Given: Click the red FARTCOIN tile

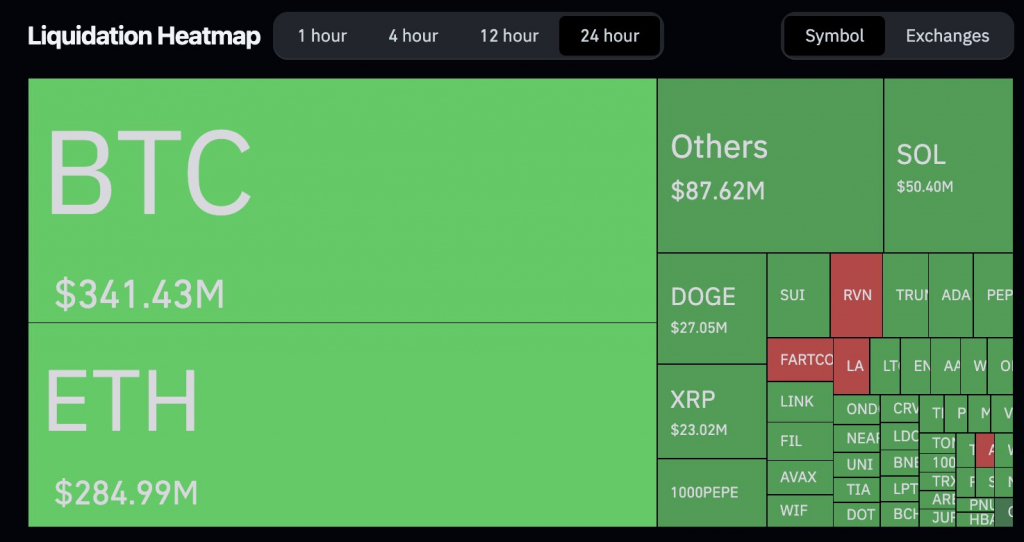Looking at the screenshot, I should [800, 360].
